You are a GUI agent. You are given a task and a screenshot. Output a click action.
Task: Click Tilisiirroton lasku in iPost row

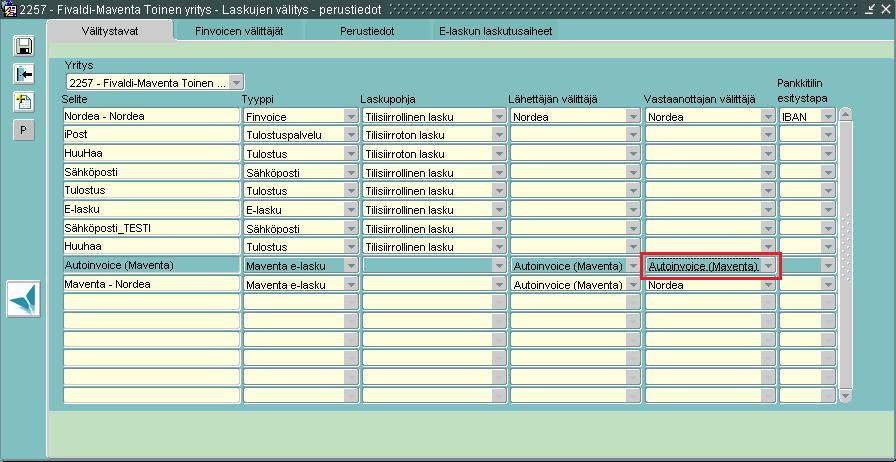pos(405,136)
